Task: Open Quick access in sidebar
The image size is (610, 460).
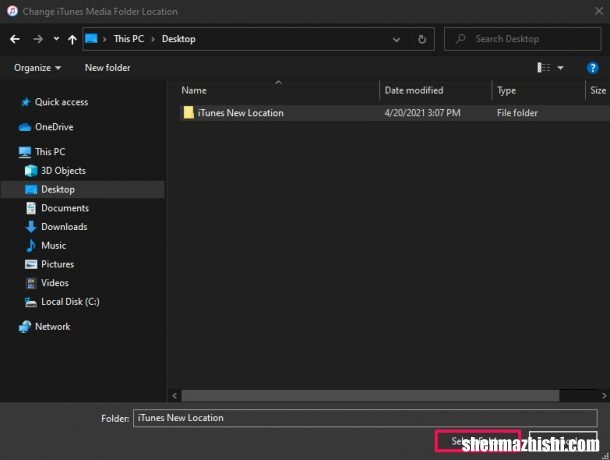Action: click(54, 102)
